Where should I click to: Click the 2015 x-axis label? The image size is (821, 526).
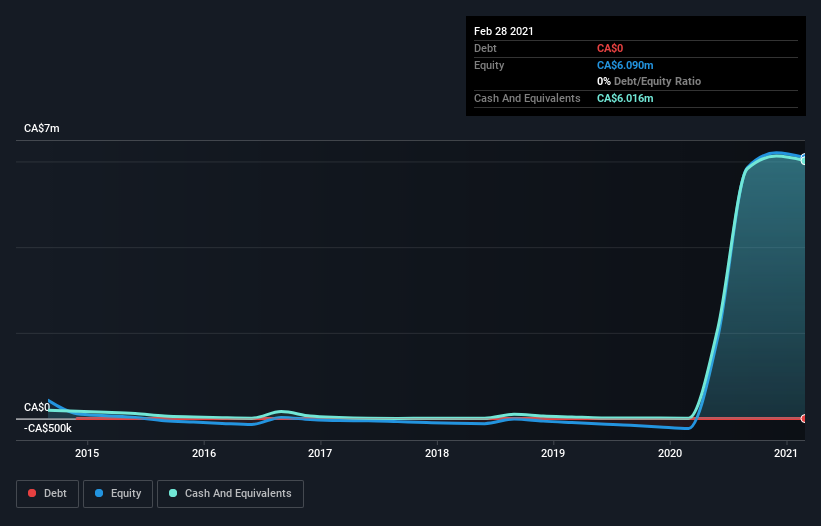pos(87,453)
